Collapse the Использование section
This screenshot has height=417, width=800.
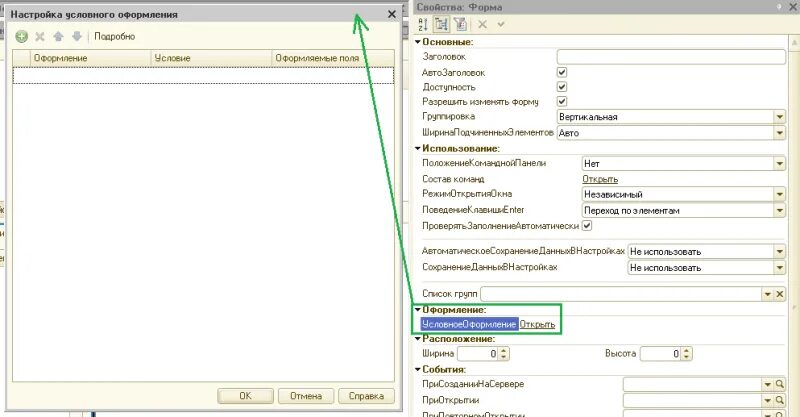pos(418,148)
